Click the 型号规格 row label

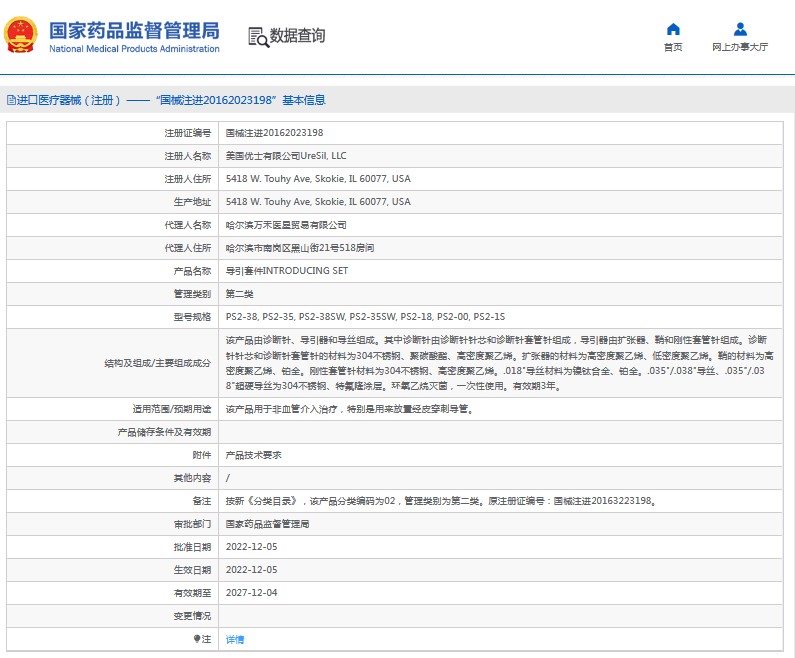(192, 317)
